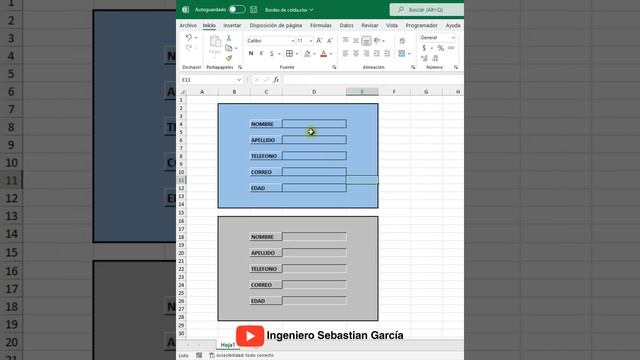Expand the Name Box dropdown arrow
This screenshot has height=360, width=640.
tap(239, 80)
